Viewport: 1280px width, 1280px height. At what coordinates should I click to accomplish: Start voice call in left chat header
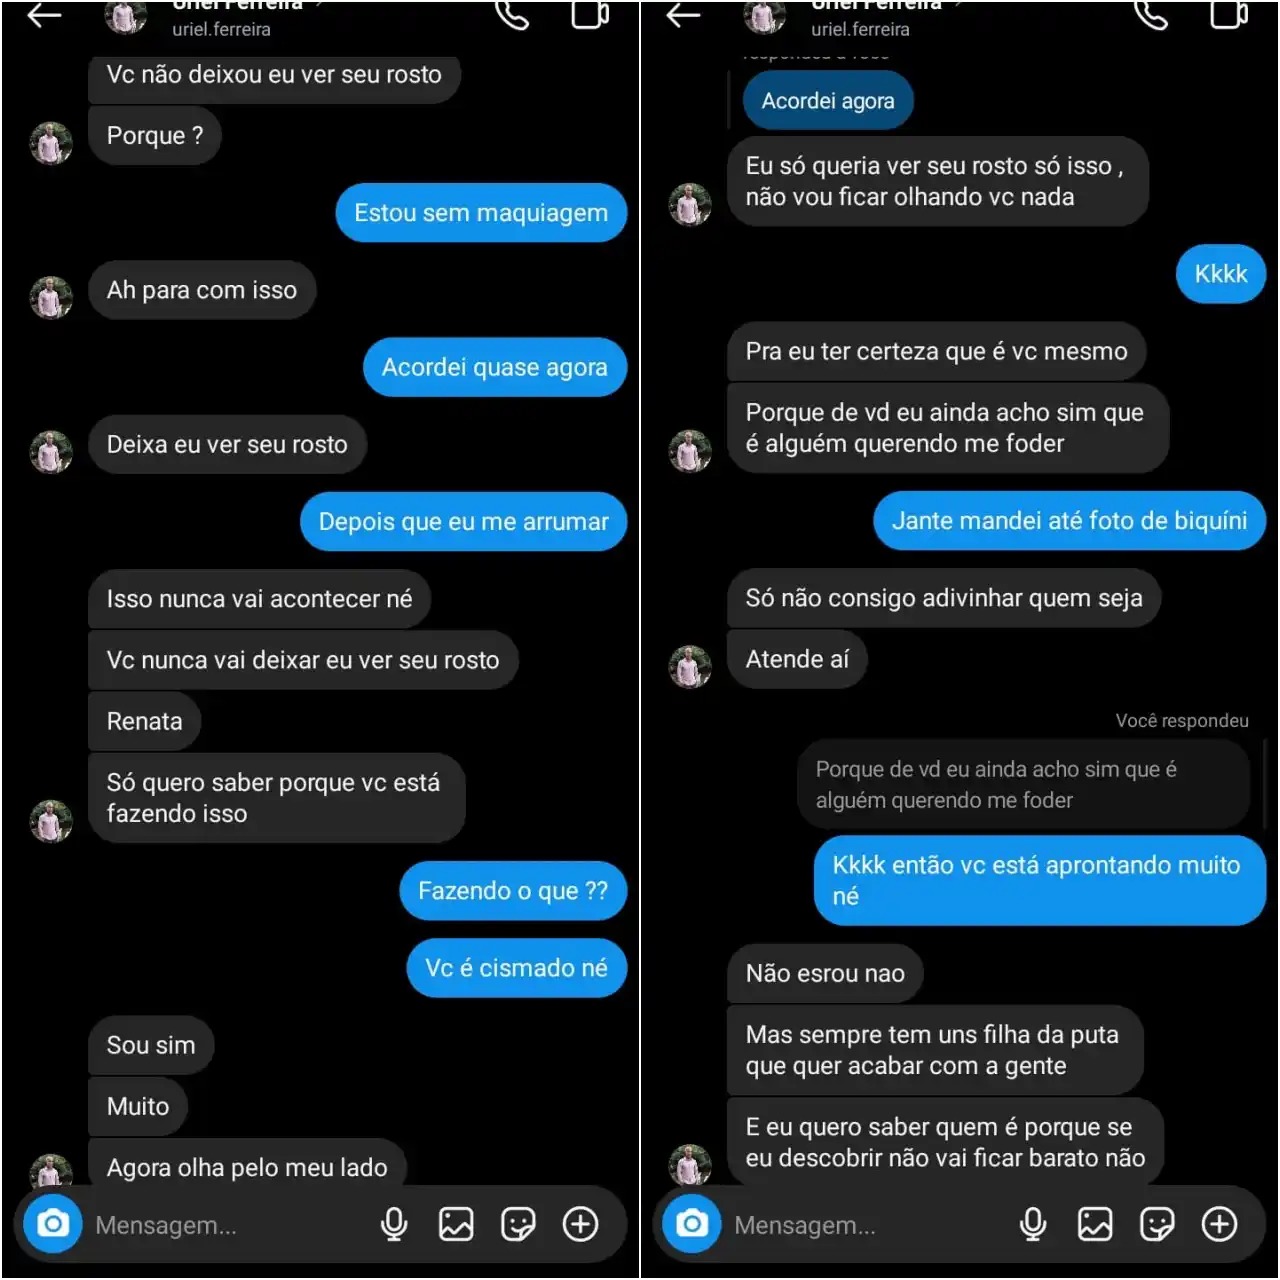coord(512,14)
